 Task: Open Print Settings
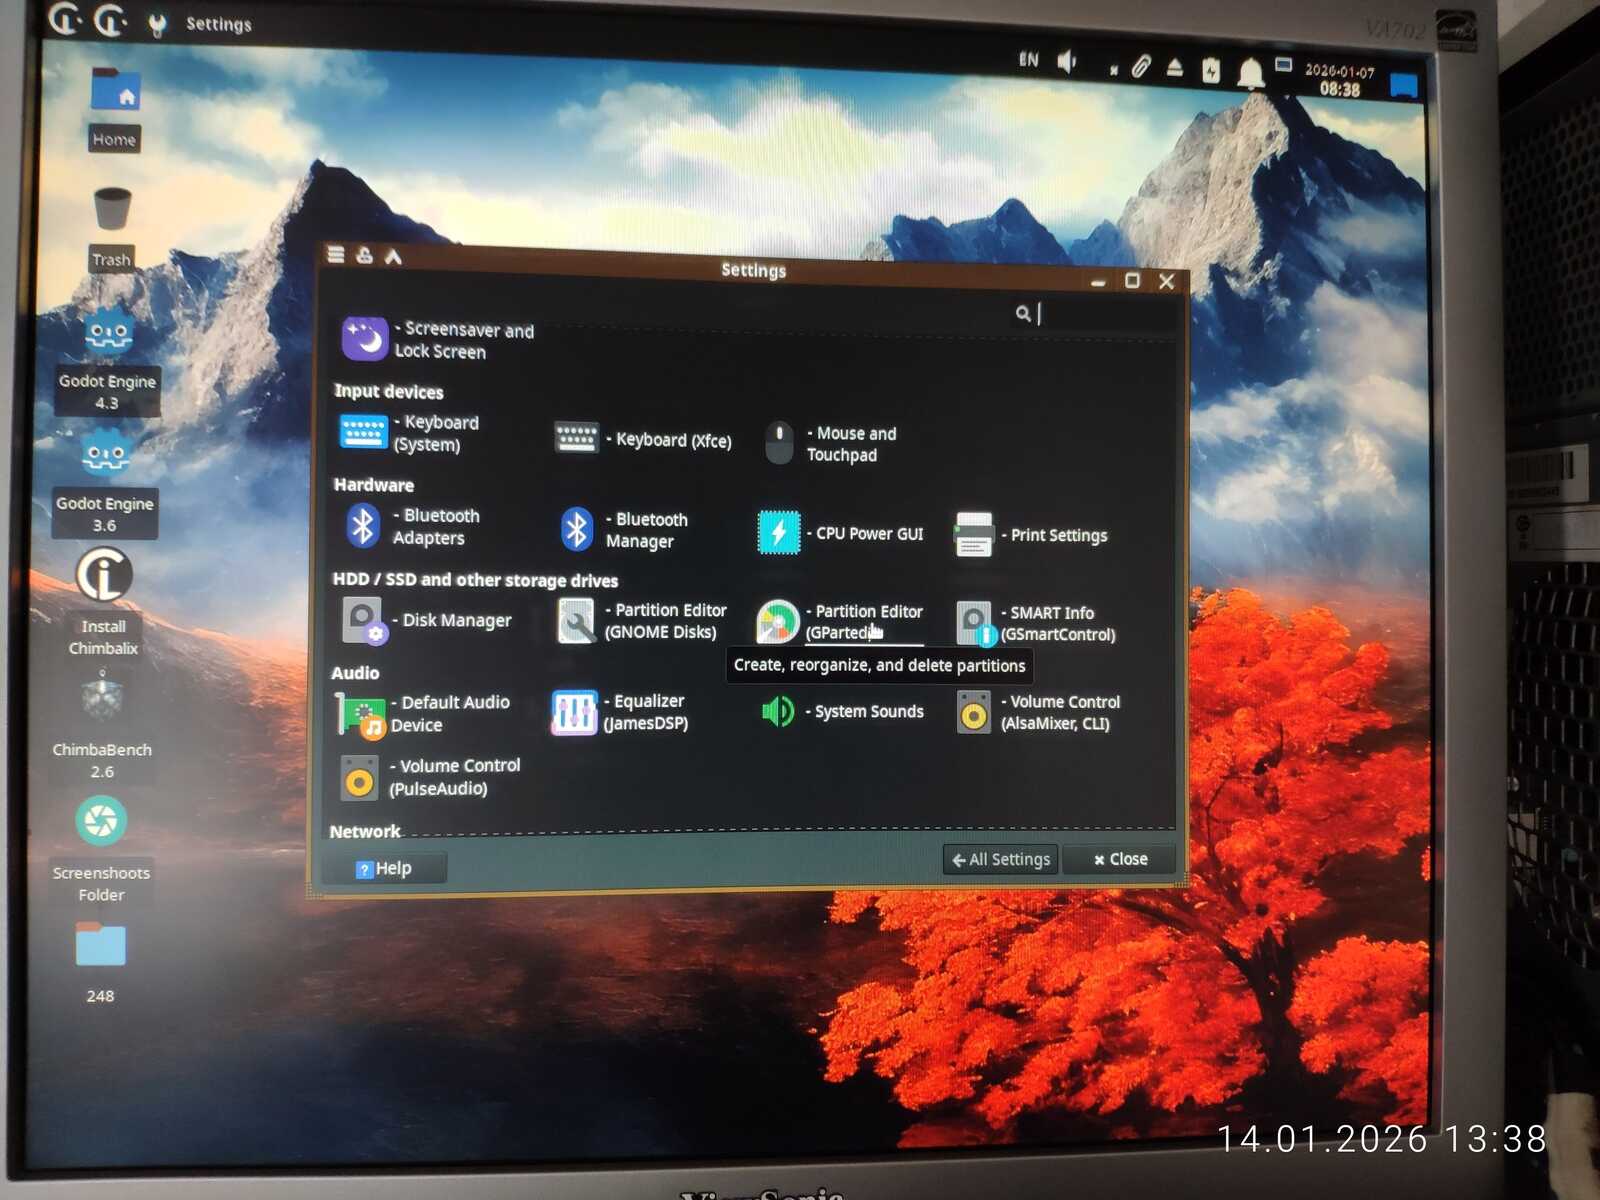pos(1030,535)
